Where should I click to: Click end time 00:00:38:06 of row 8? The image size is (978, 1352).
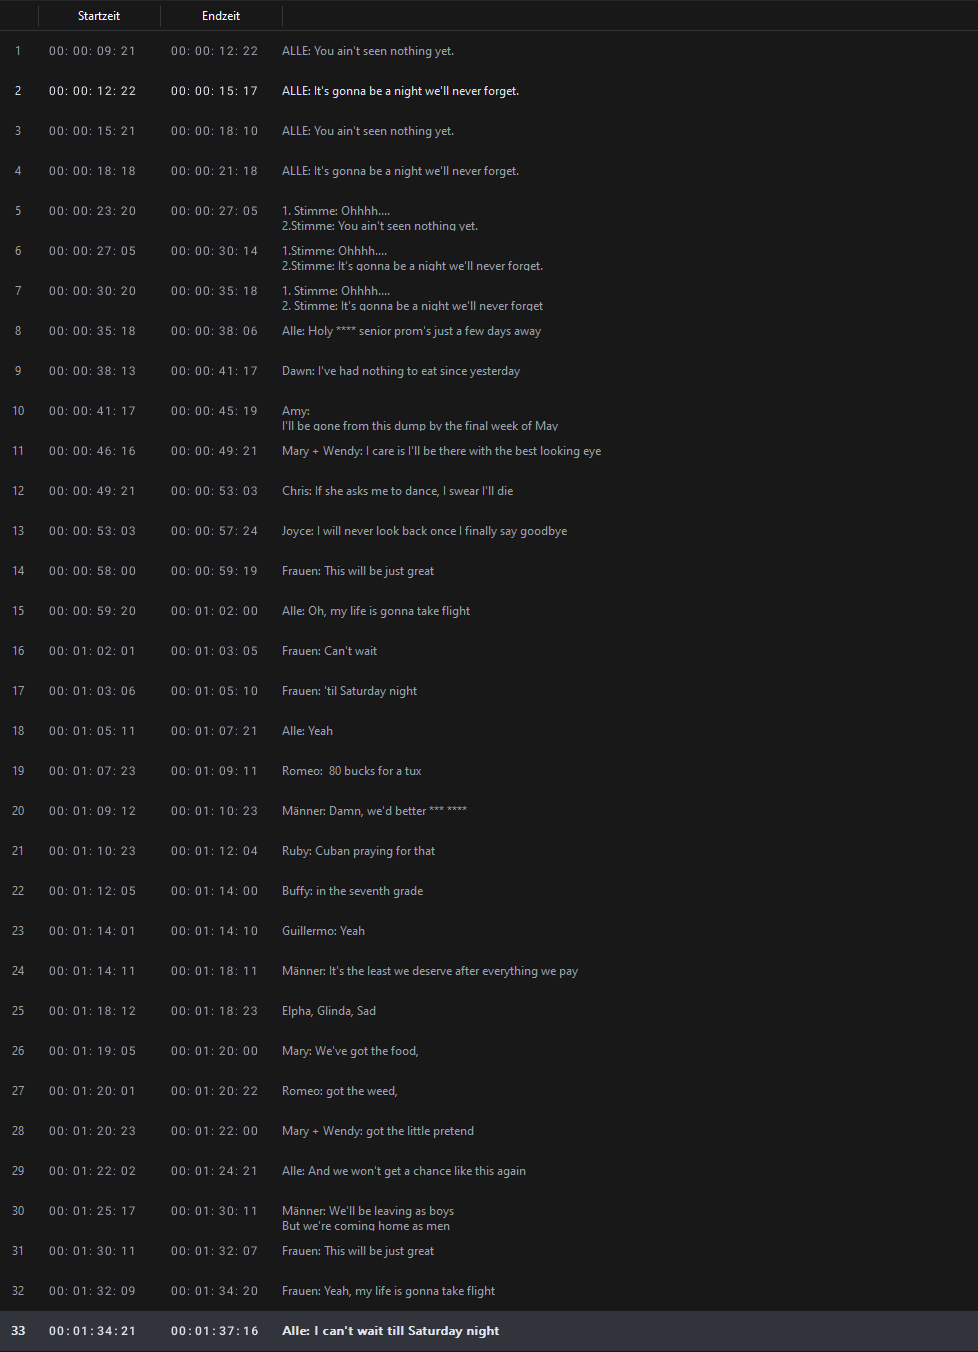(214, 331)
